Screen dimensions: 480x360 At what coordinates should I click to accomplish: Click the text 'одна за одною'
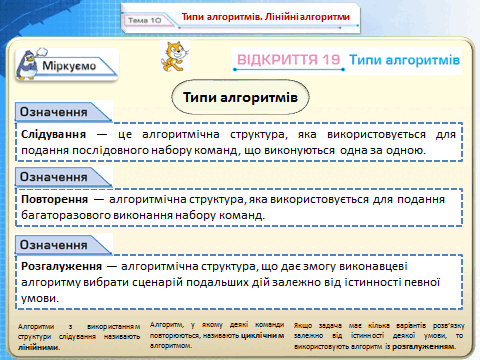point(383,150)
